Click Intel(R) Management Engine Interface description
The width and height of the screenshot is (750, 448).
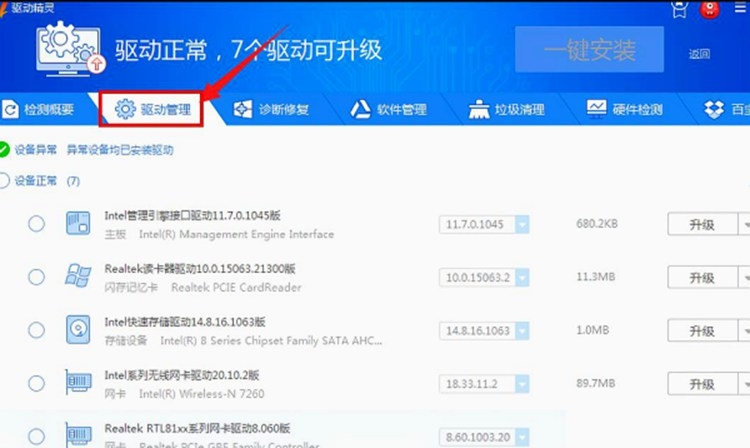point(237,234)
